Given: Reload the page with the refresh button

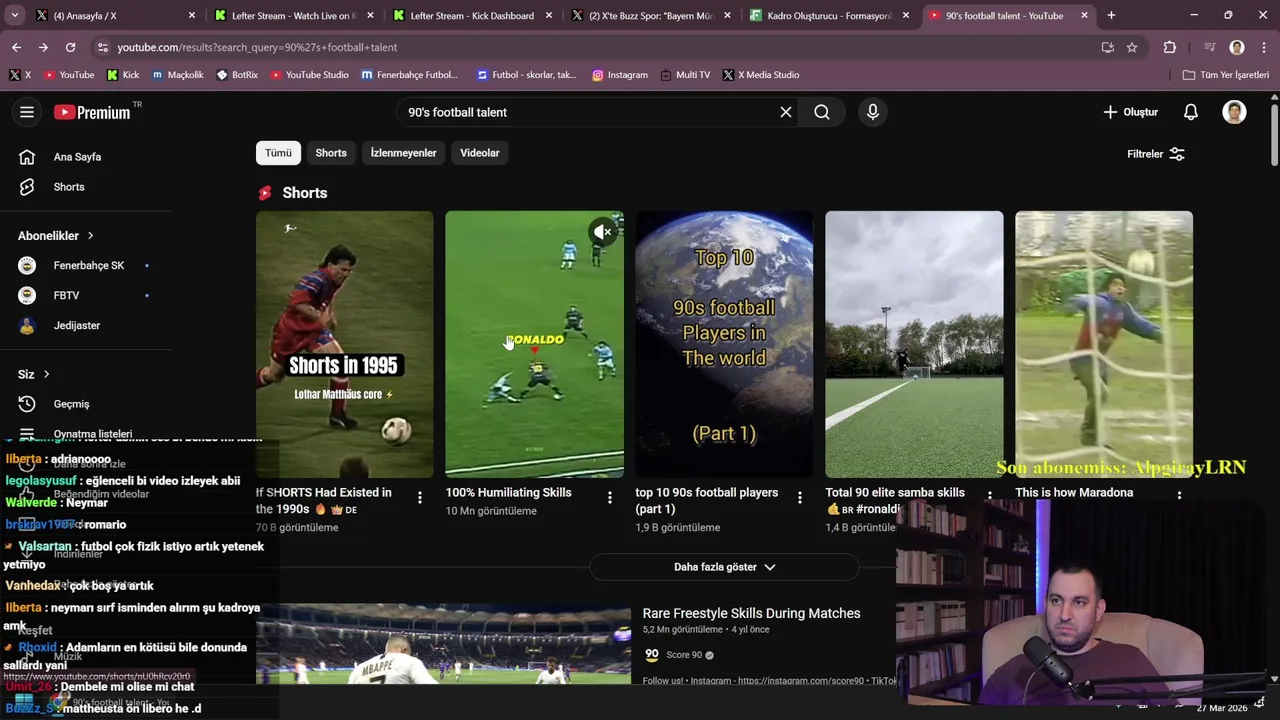Looking at the screenshot, I should pos(70,47).
